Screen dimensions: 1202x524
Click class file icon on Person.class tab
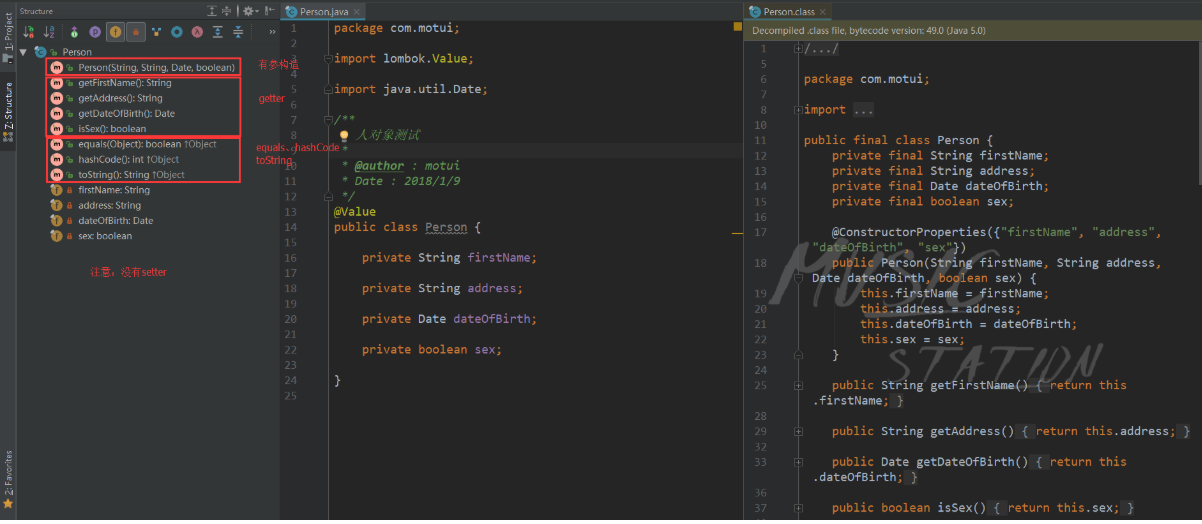(756, 11)
